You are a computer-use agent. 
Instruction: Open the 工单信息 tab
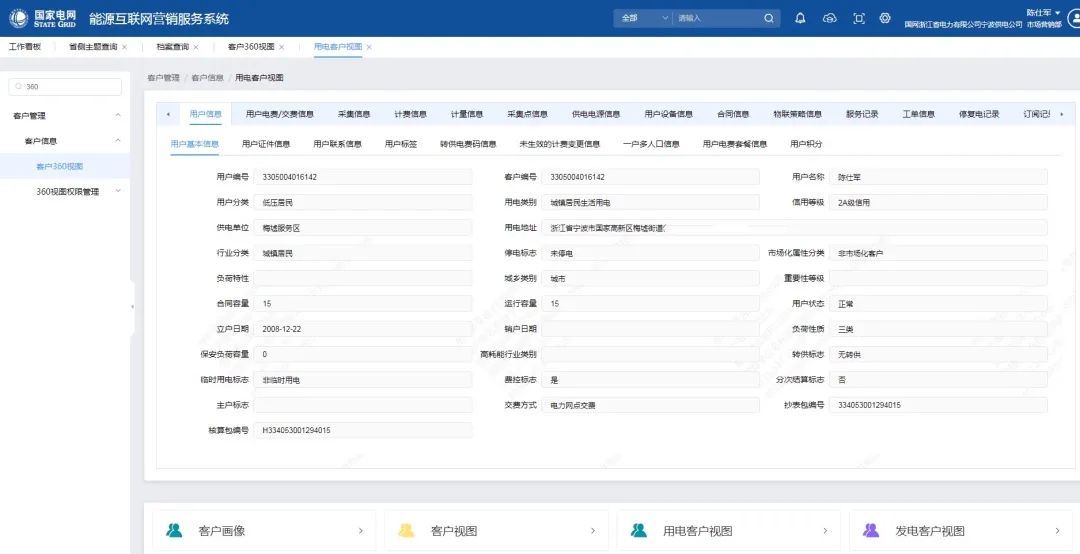point(919,114)
